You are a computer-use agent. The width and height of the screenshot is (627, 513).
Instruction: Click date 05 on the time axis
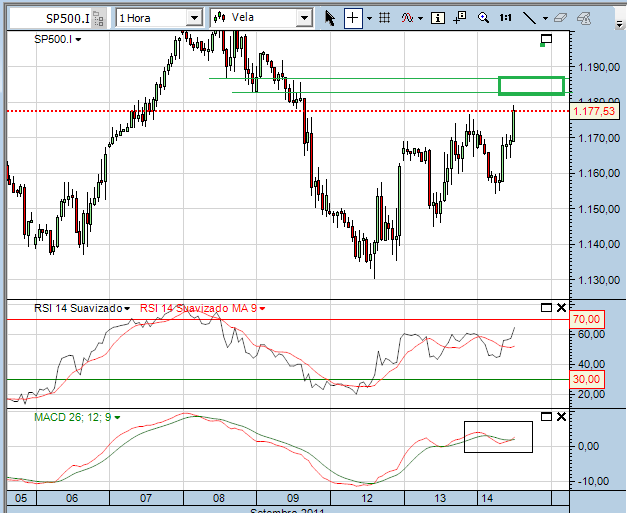[21, 498]
